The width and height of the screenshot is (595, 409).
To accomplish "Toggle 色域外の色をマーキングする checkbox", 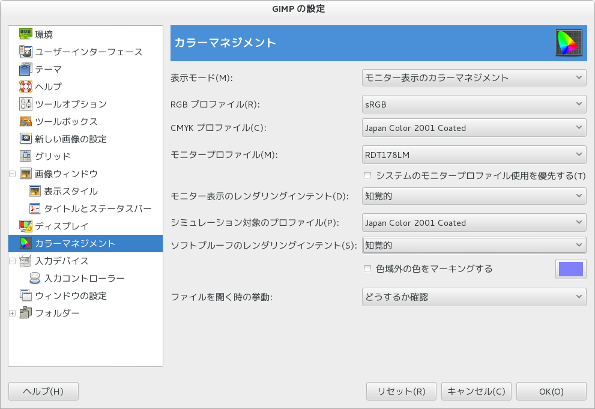I will point(367,269).
